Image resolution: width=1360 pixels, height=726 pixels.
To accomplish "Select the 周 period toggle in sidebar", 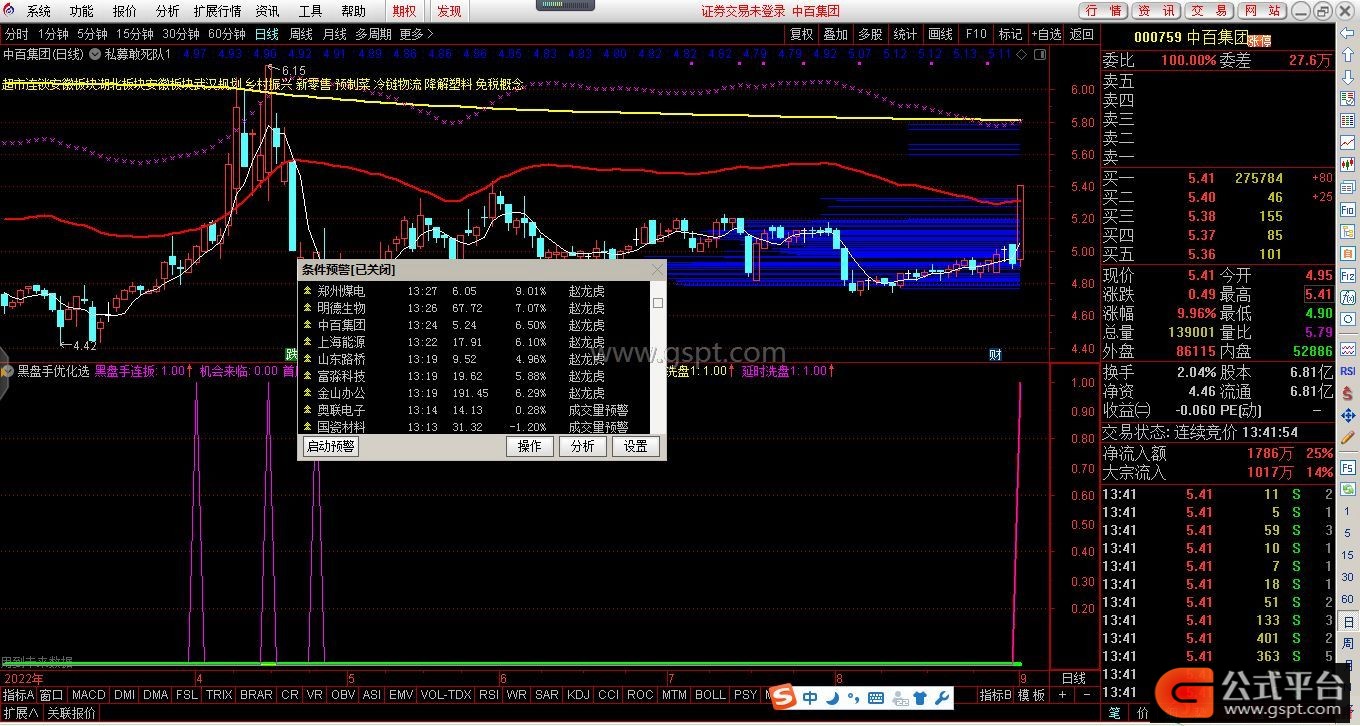I will pos(1348,643).
